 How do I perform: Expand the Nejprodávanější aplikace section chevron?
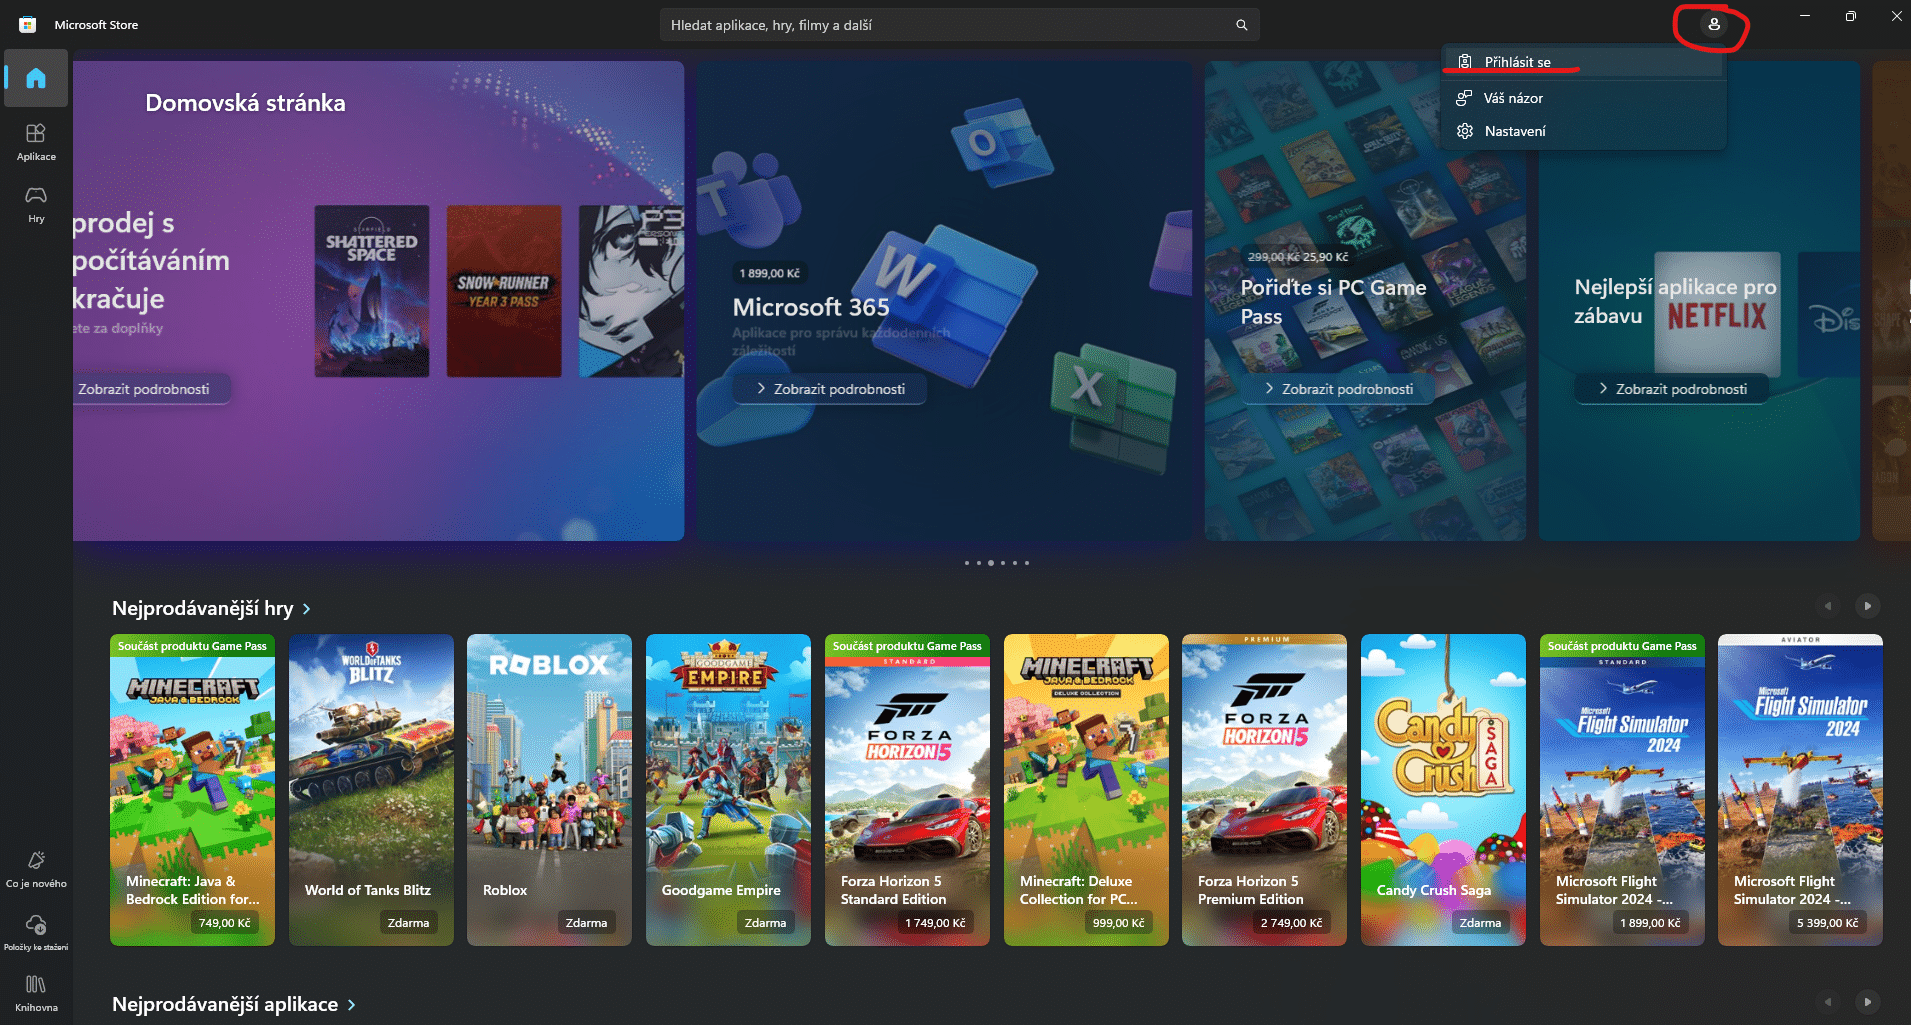pos(351,1005)
